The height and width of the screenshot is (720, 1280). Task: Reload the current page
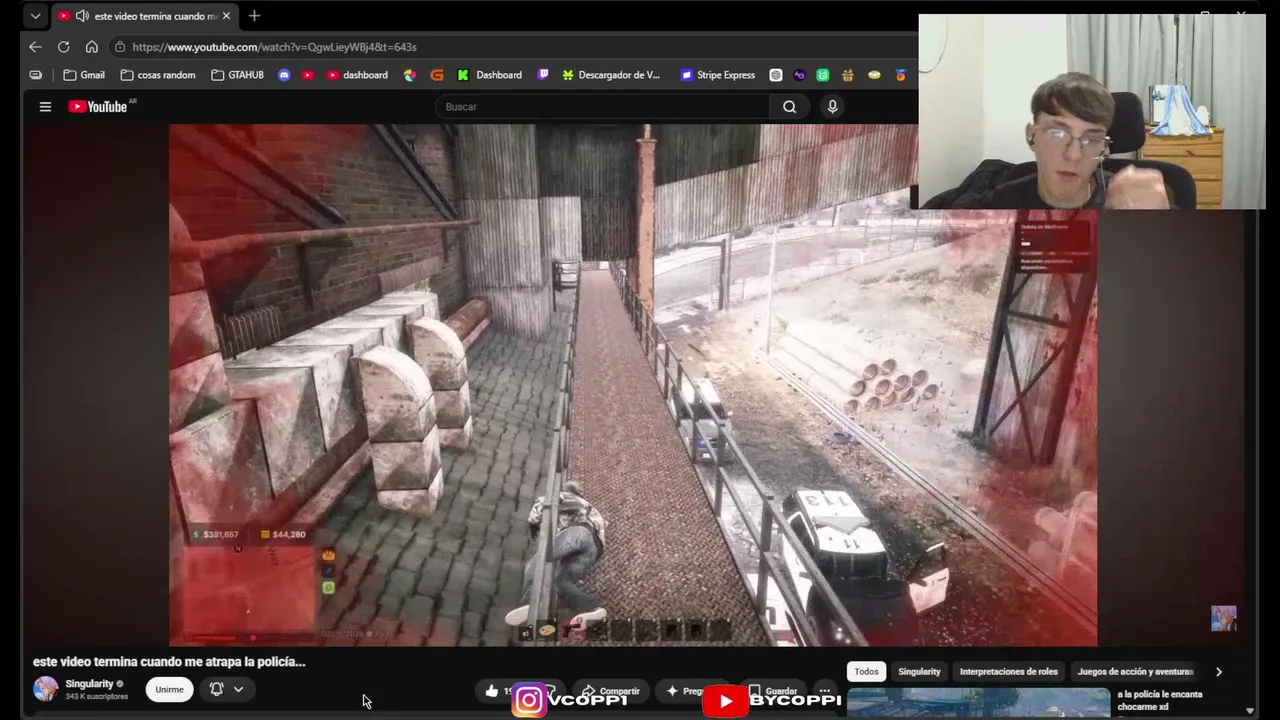(63, 47)
